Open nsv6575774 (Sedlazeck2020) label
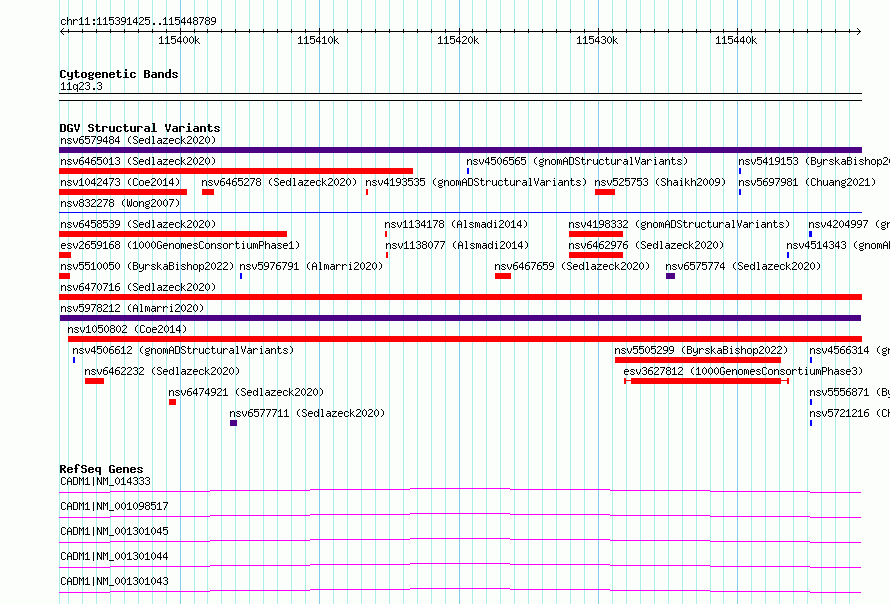Image resolution: width=890 pixels, height=604 pixels. tap(743, 266)
